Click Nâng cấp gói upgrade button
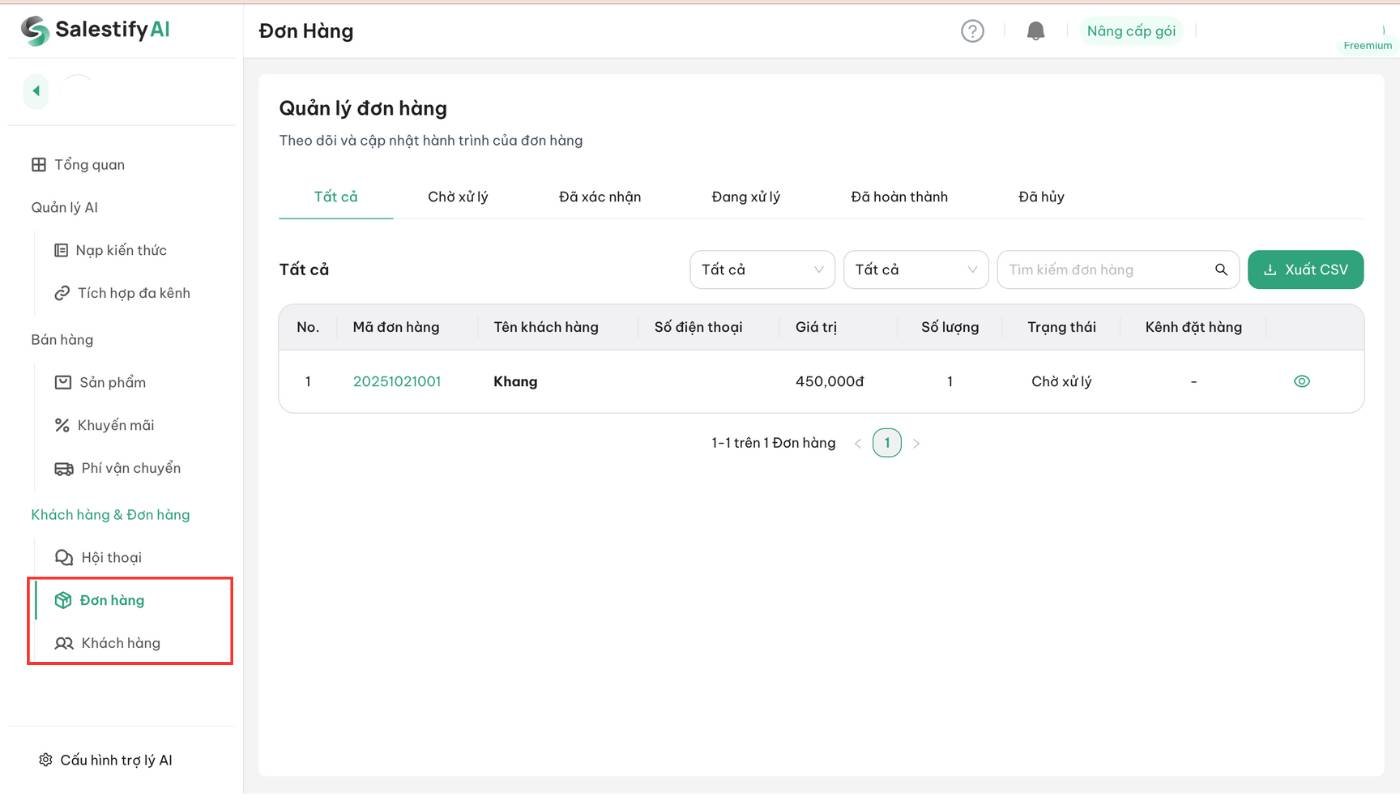This screenshot has height=800, width=1400. [1131, 31]
